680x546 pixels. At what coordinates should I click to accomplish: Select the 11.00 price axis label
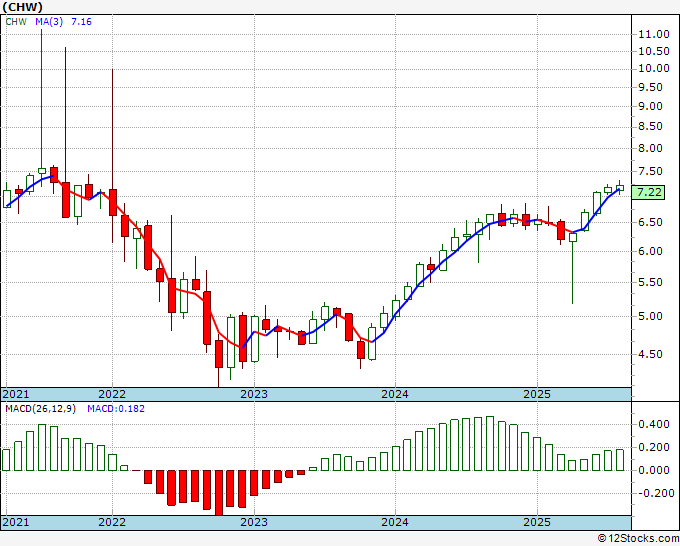(654, 34)
